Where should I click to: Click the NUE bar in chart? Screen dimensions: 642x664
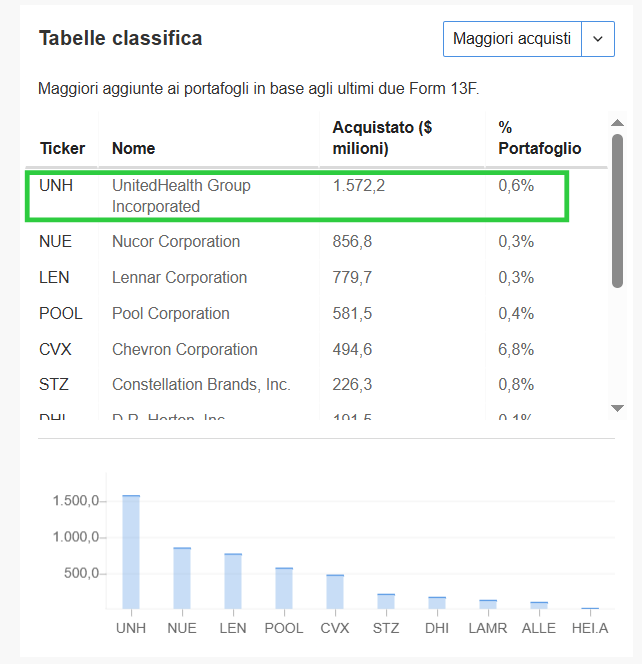[x=182, y=578]
